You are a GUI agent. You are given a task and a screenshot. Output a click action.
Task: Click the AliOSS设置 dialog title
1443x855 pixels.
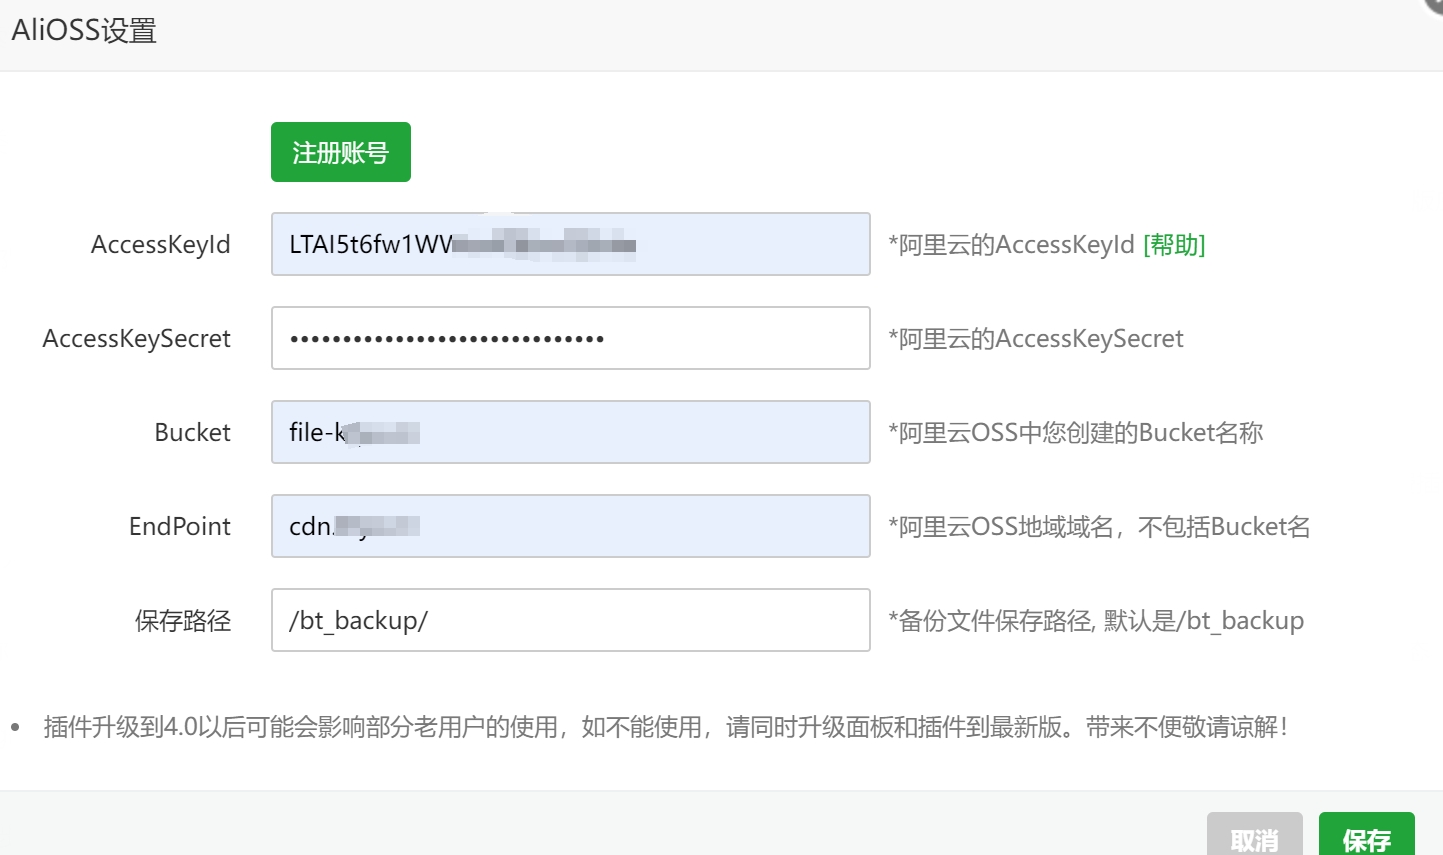coord(84,31)
